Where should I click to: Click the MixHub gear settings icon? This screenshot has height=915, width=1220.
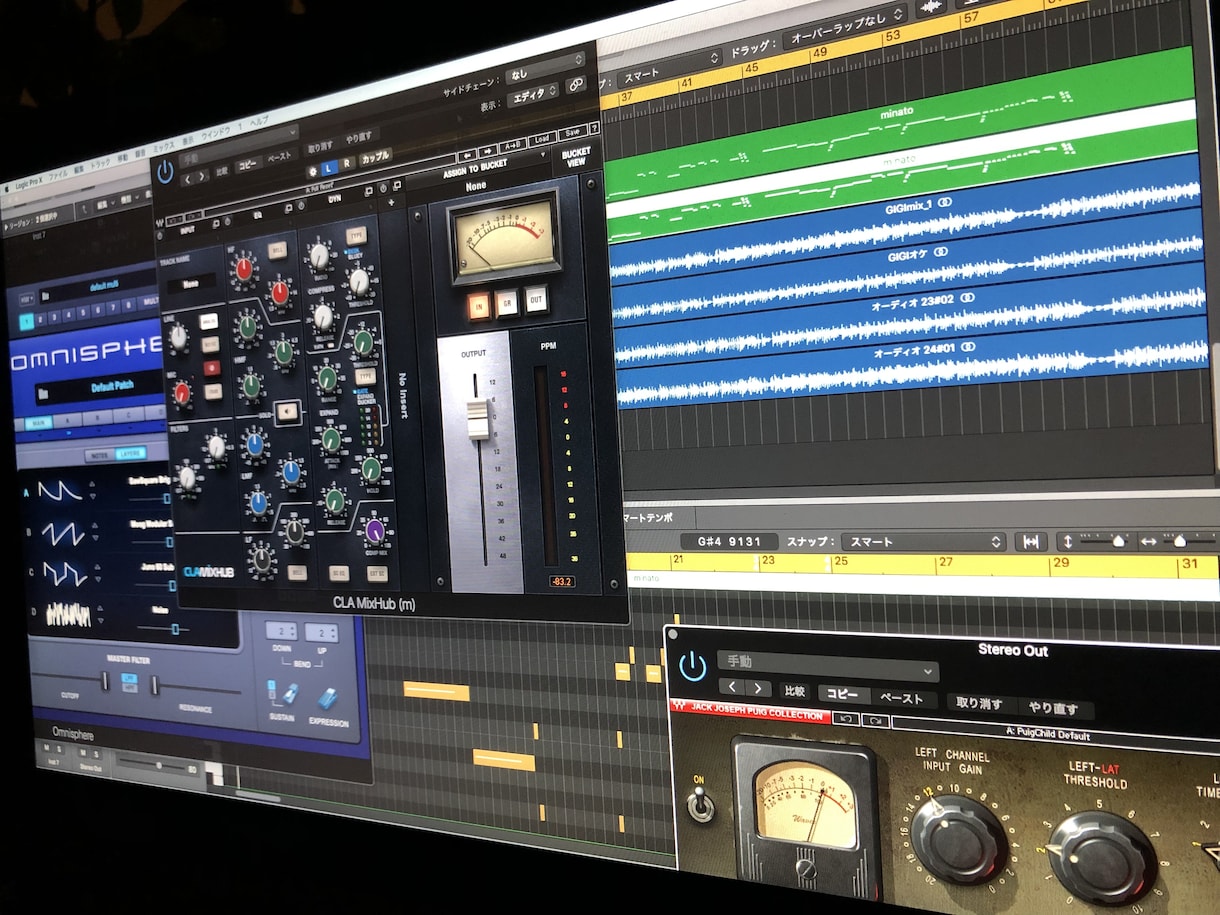click(x=313, y=172)
